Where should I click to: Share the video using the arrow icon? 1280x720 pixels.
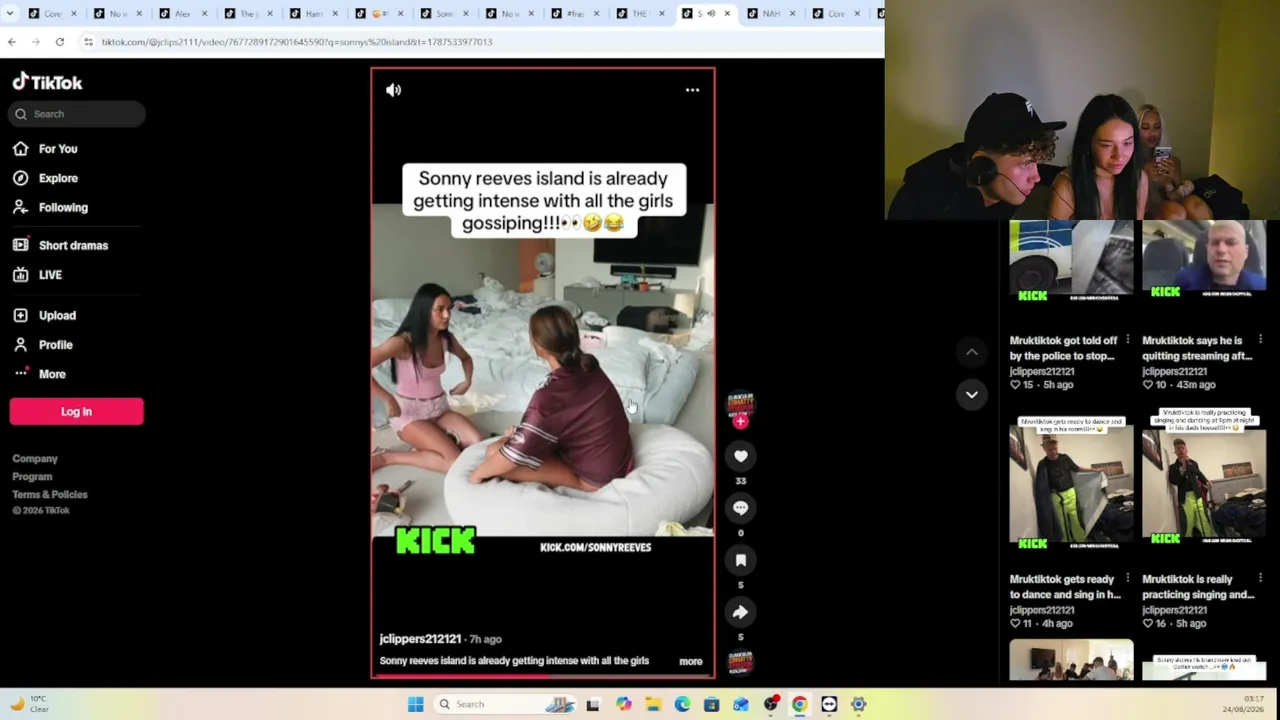[x=741, y=612]
